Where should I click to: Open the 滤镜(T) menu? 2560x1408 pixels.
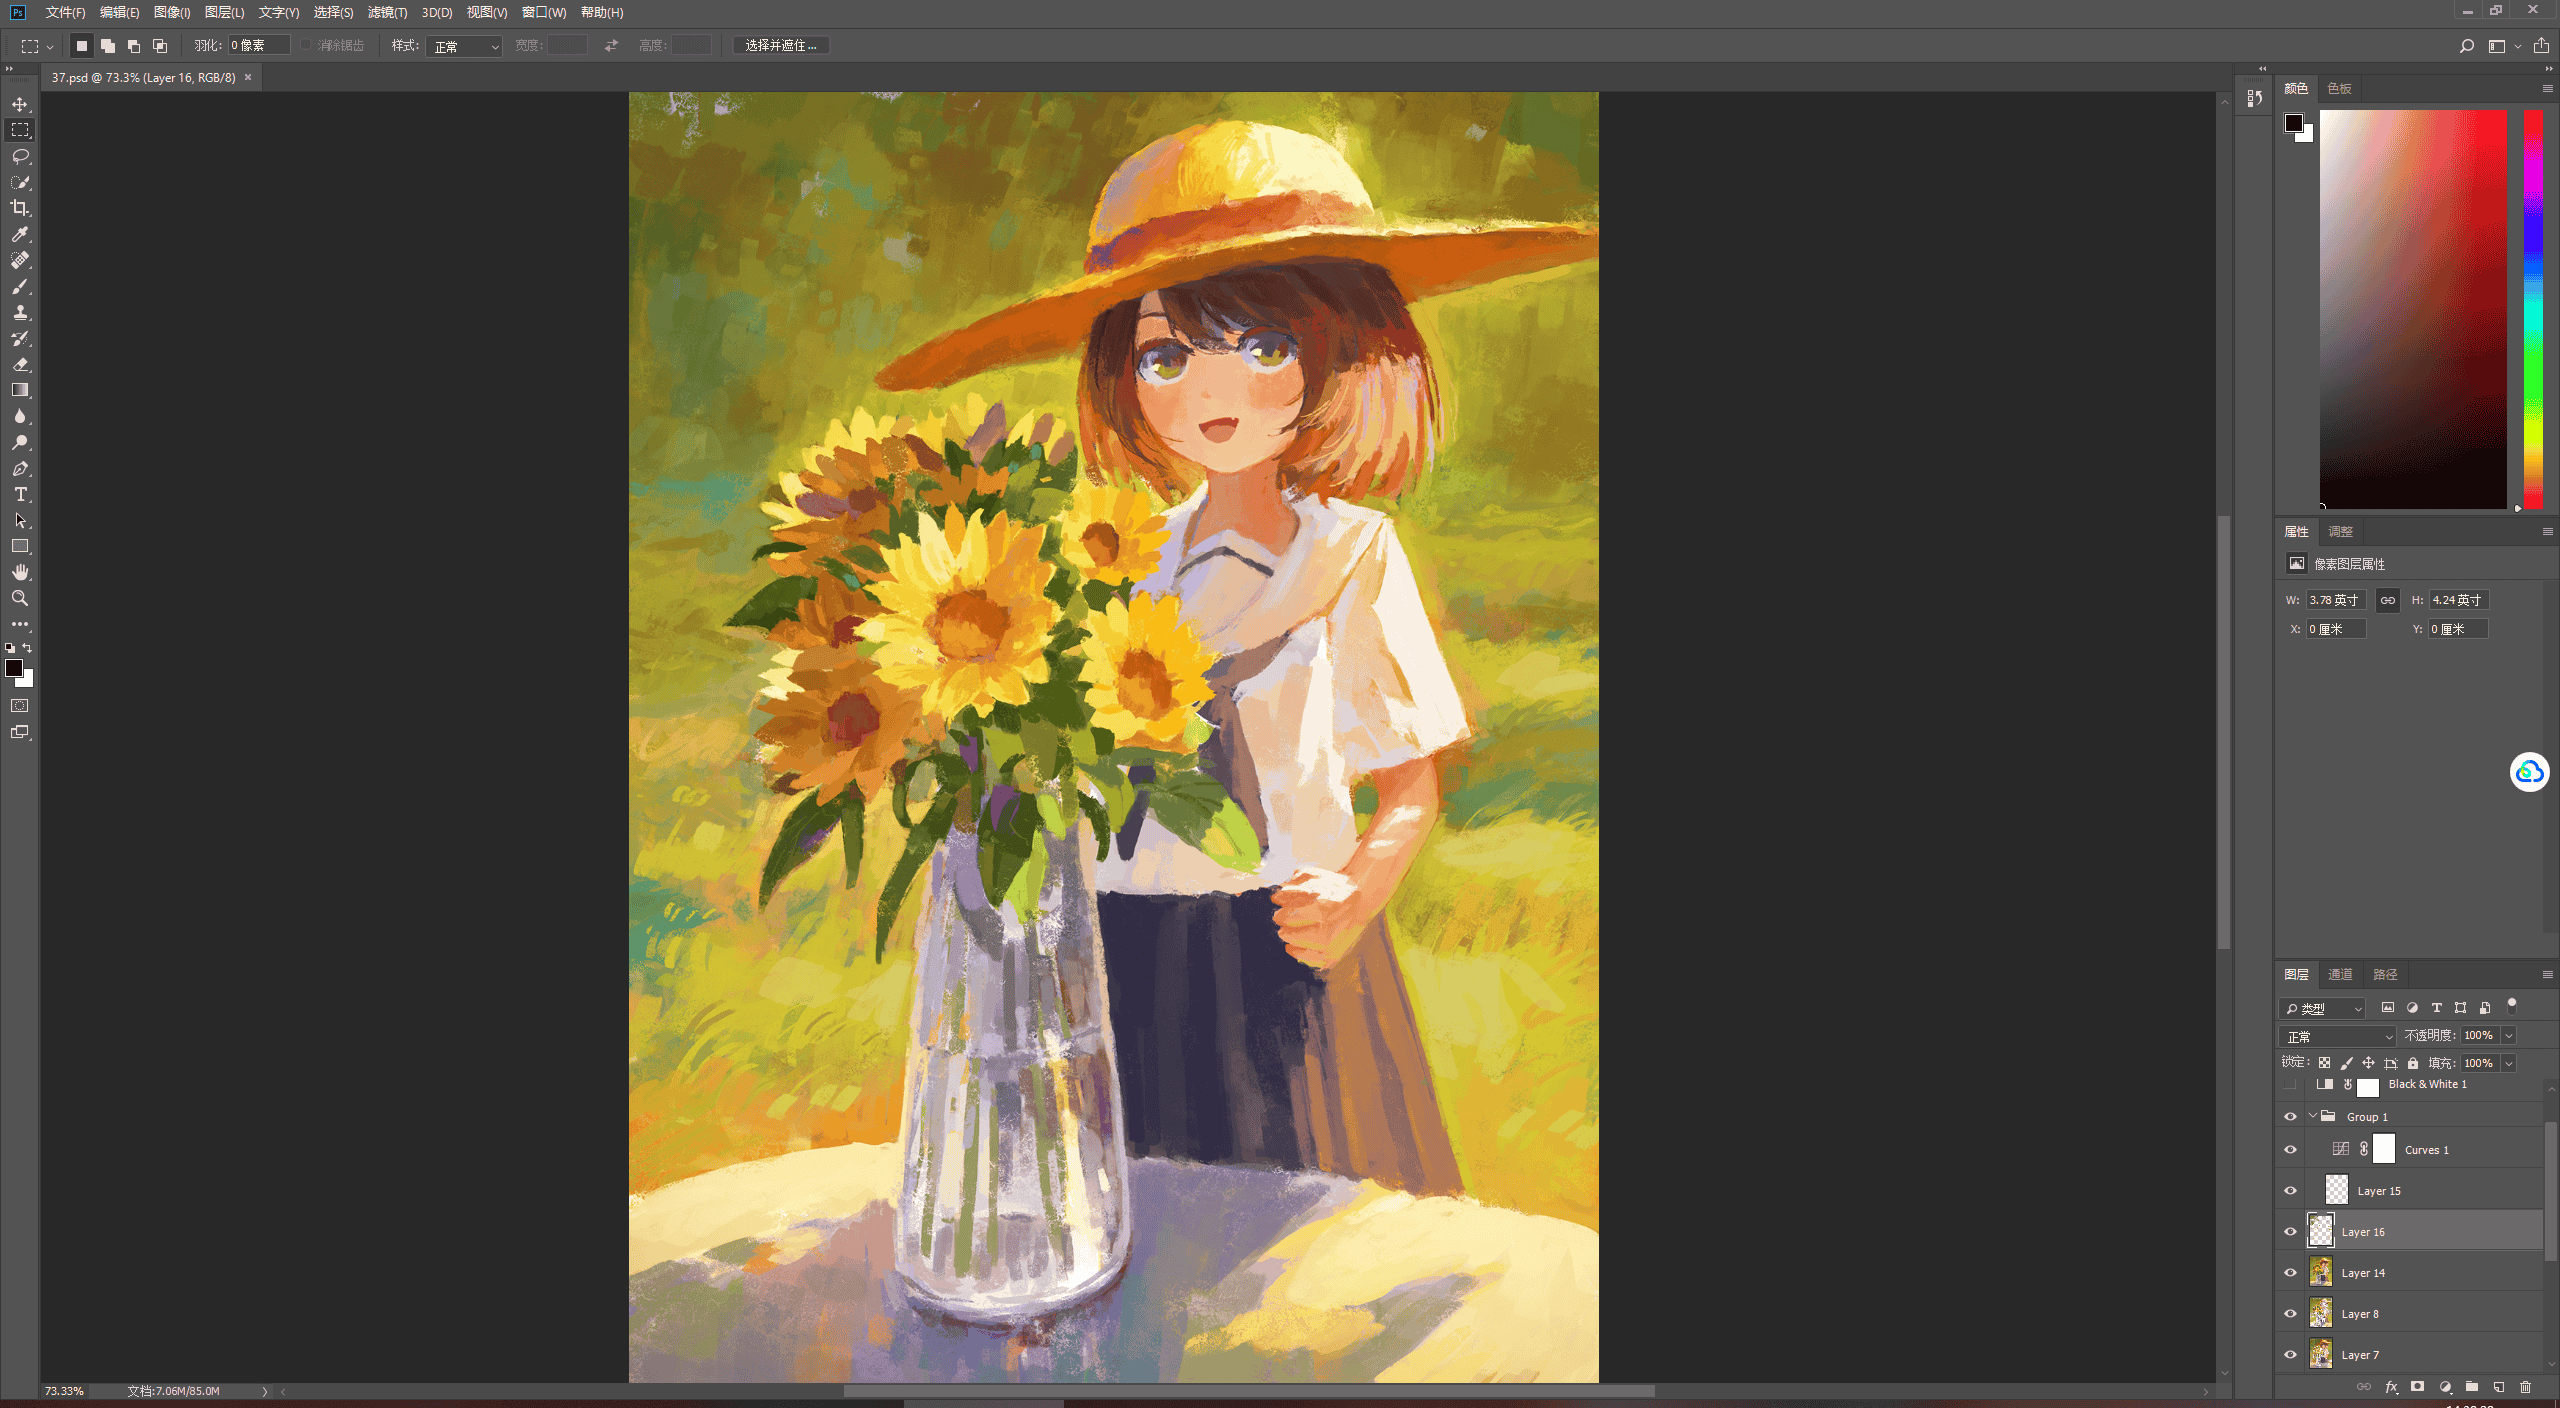pyautogui.click(x=387, y=12)
